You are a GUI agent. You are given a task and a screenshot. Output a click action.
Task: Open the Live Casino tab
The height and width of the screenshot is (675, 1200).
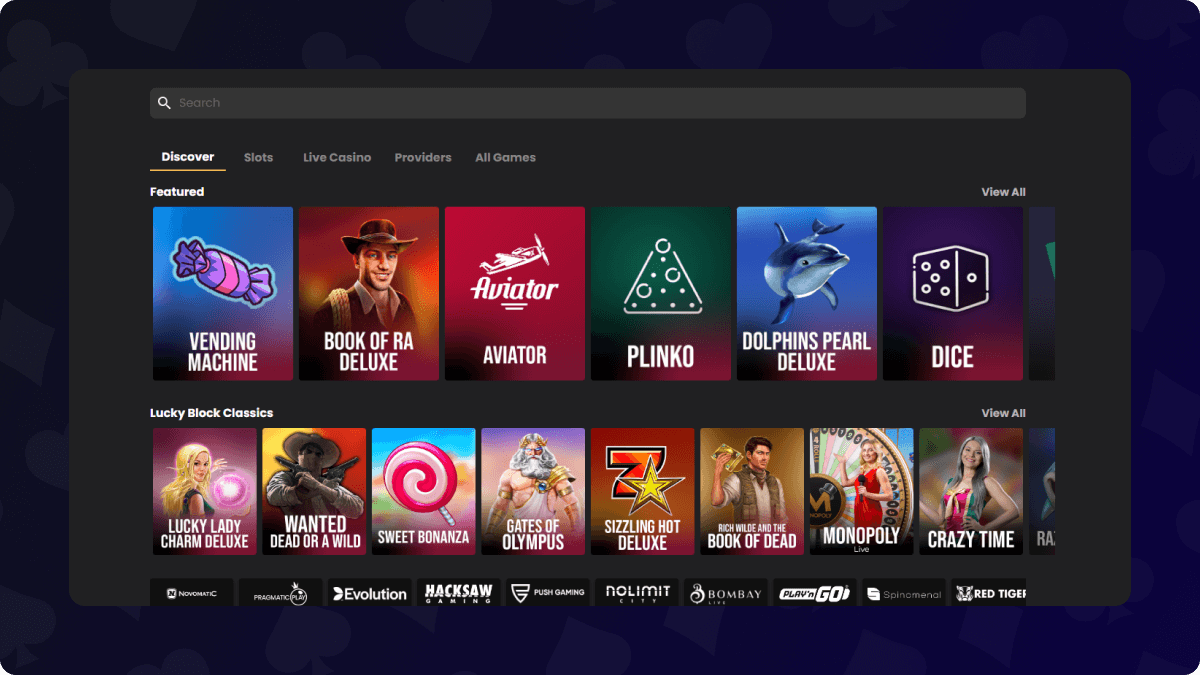pos(337,157)
